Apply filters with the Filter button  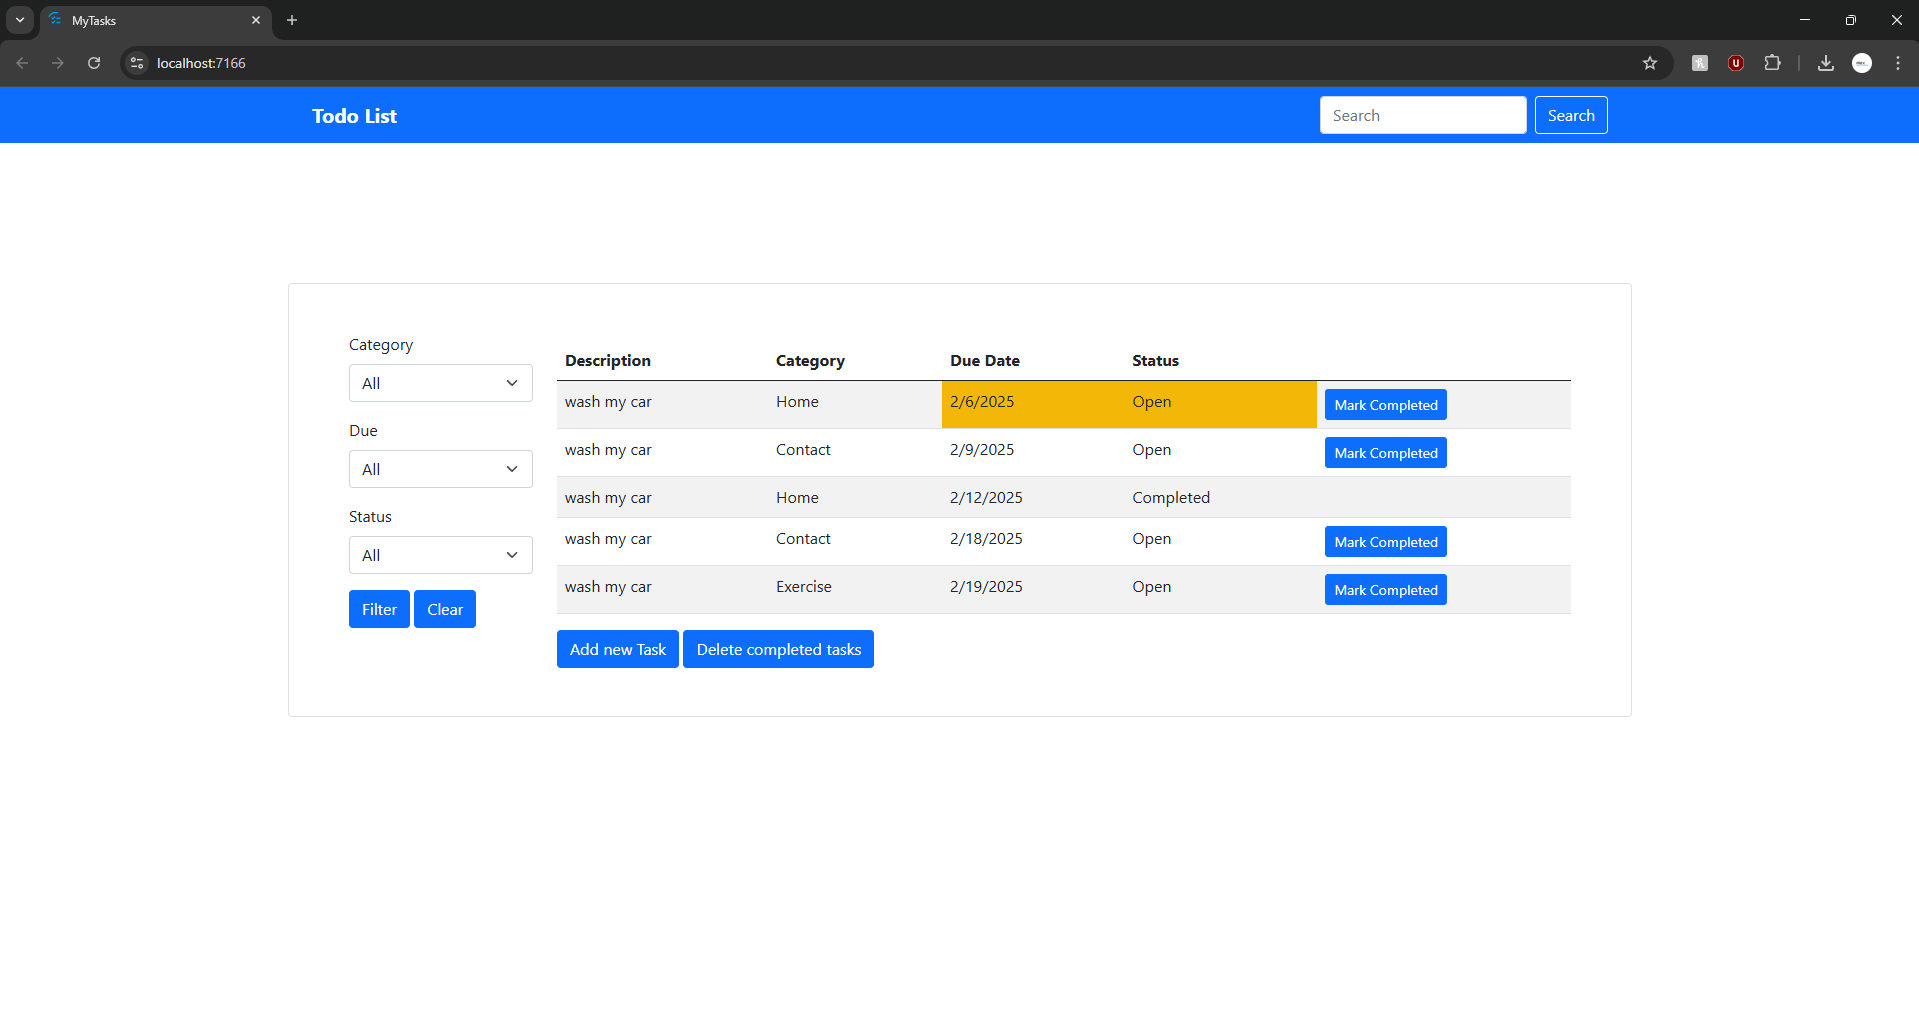[x=379, y=609]
